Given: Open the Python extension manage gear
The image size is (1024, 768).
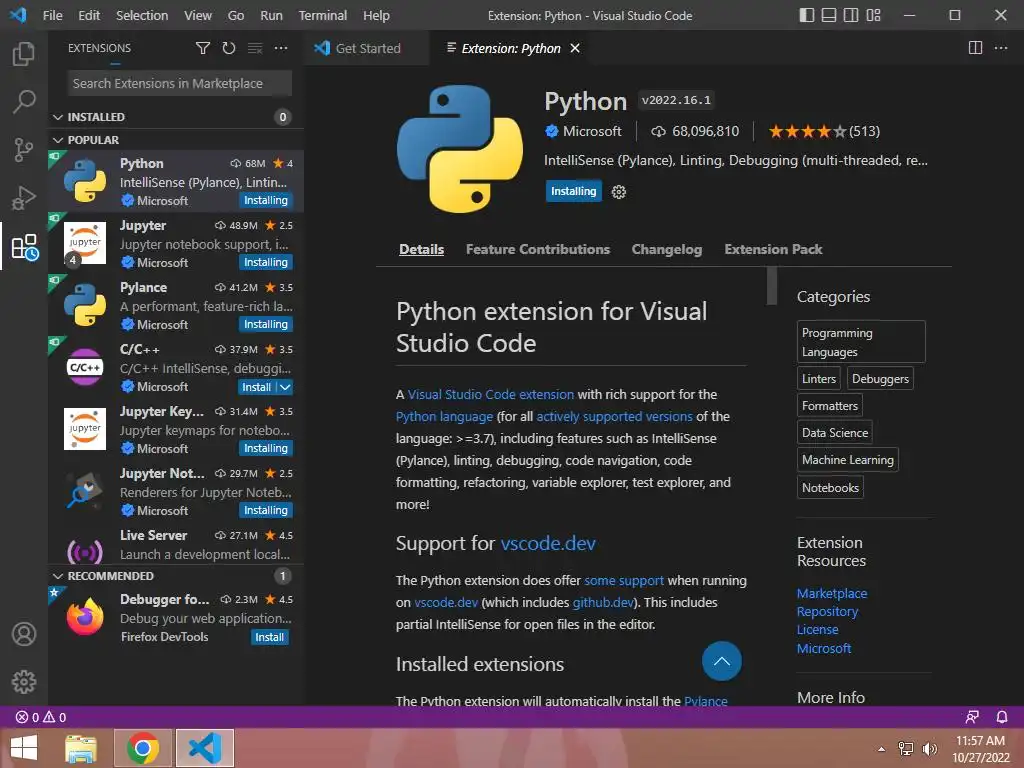Looking at the screenshot, I should tap(618, 192).
